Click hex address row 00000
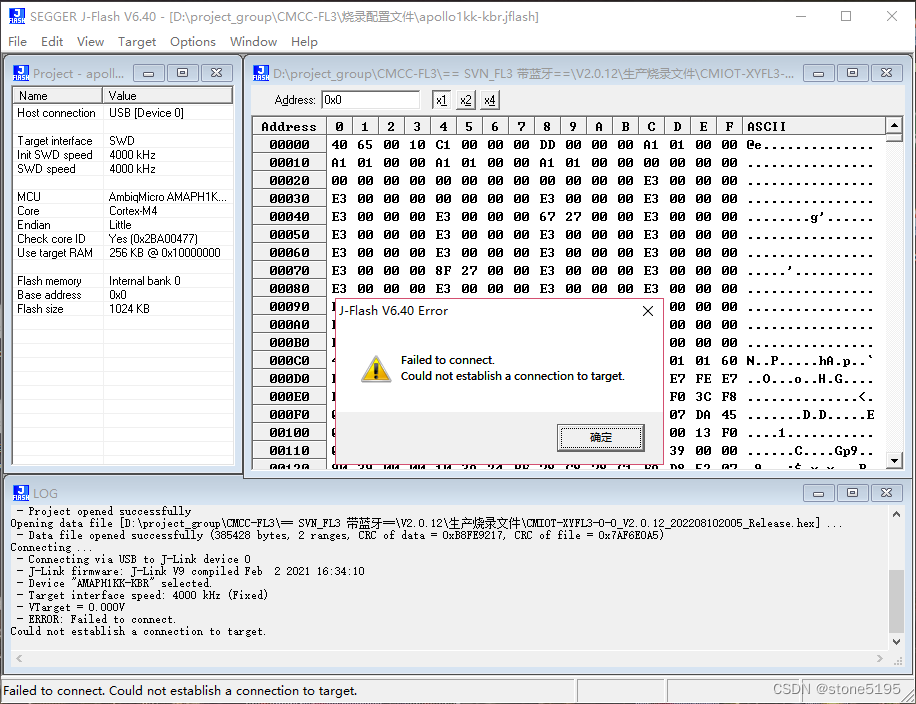The height and width of the screenshot is (704, 916). (x=289, y=145)
